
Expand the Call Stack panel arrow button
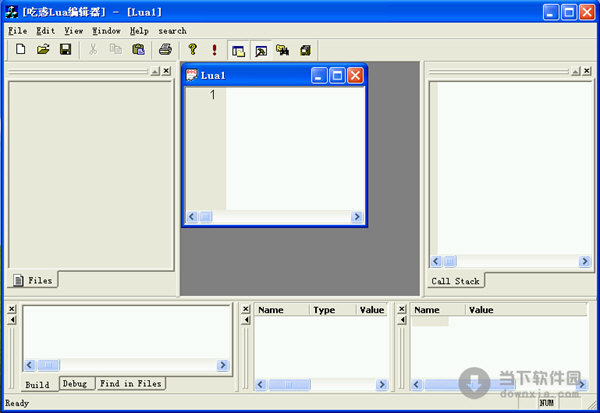click(576, 71)
